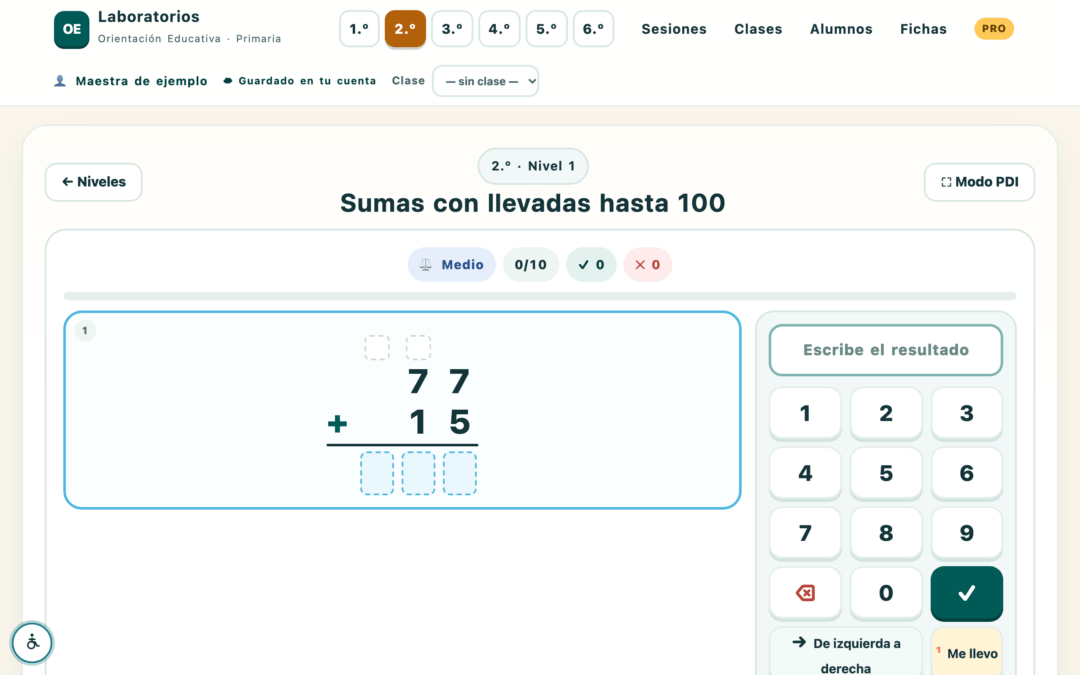Screen dimensions: 1080x675
Task: Click the Sumas con llevadas hasta 100 heading
Action: (x=532, y=203)
